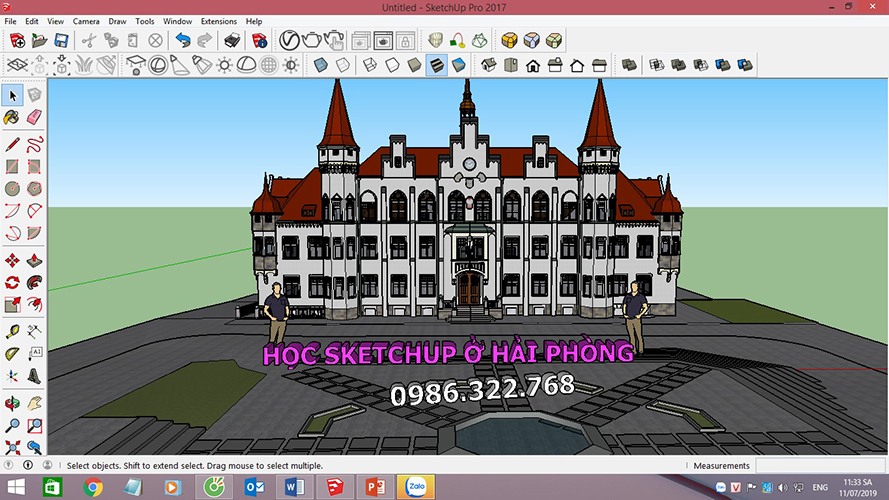Select the Make Component tool
This screenshot has width=889, height=500.
[x=34, y=95]
